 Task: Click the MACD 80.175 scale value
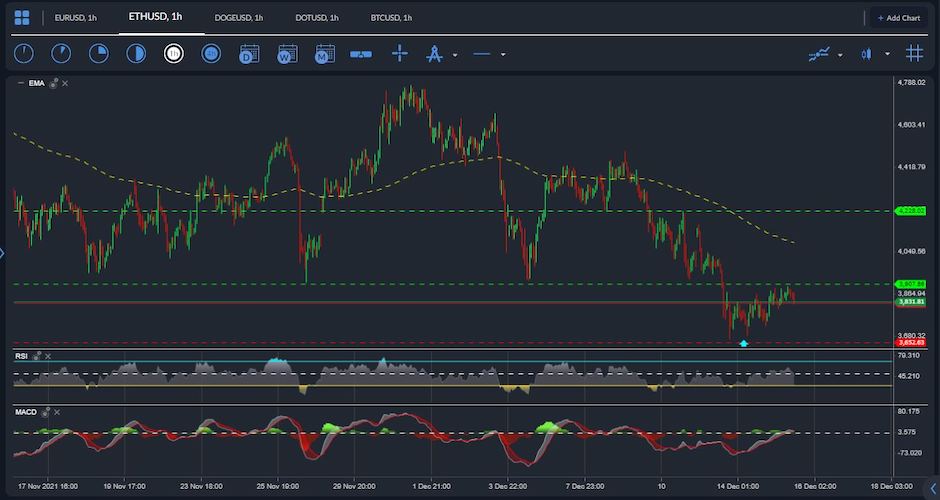(908, 411)
